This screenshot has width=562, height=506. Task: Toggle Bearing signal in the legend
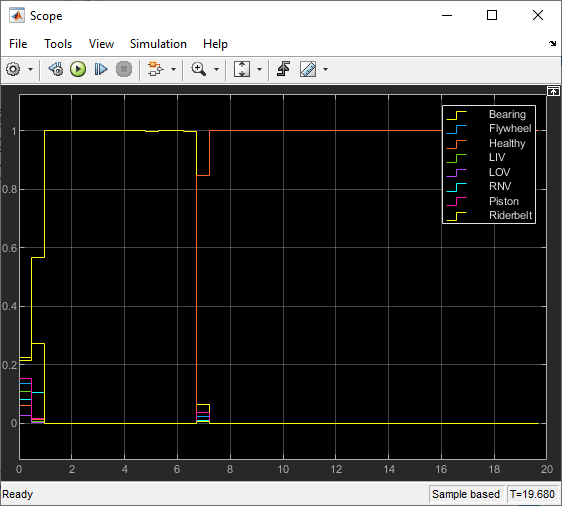click(507, 114)
